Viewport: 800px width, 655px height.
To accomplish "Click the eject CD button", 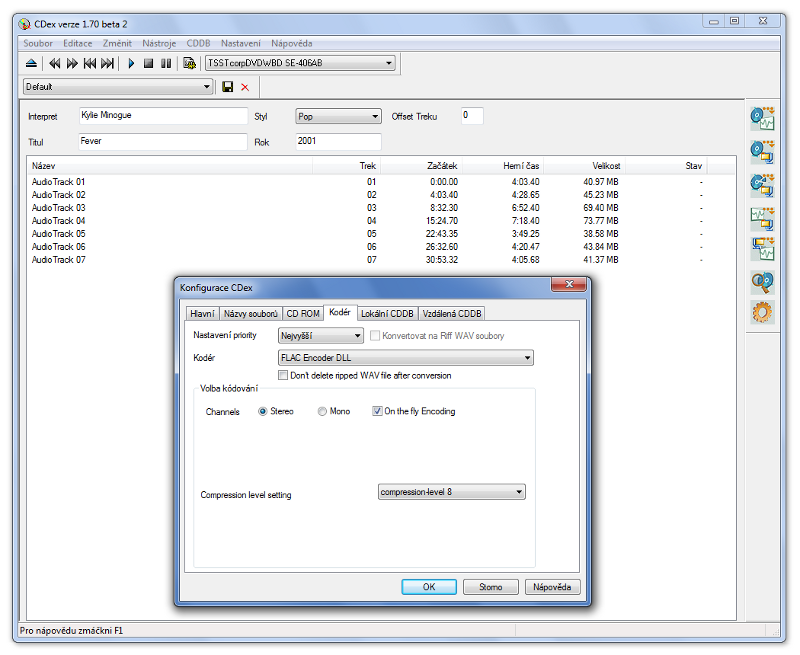I will tap(31, 63).
